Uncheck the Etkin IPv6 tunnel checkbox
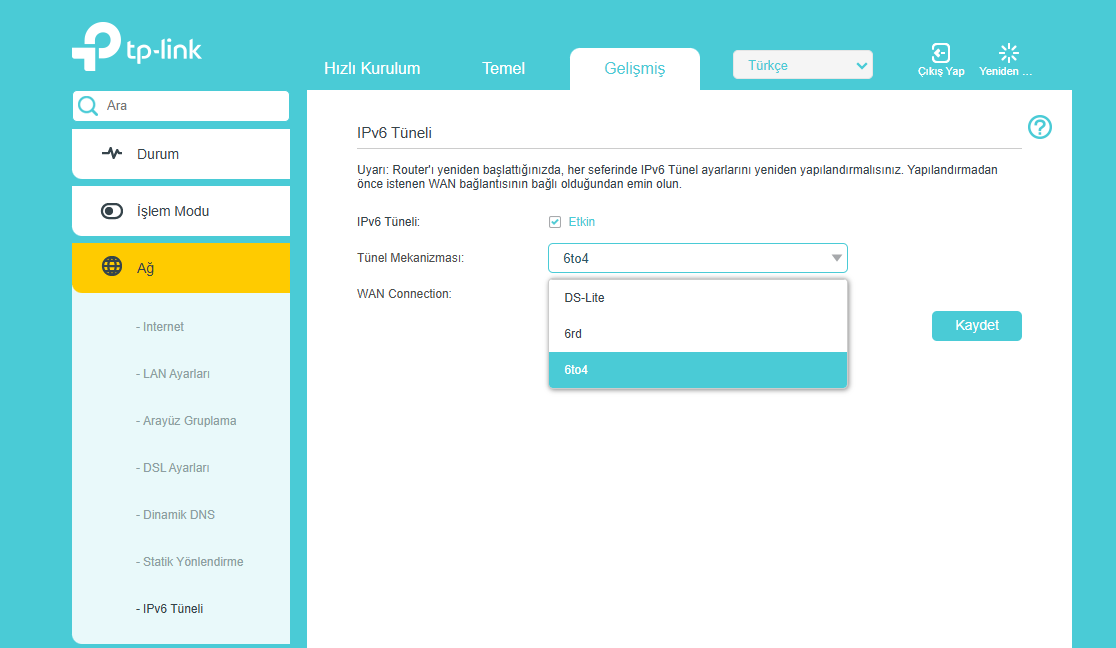This screenshot has height=648, width=1116. (x=555, y=222)
